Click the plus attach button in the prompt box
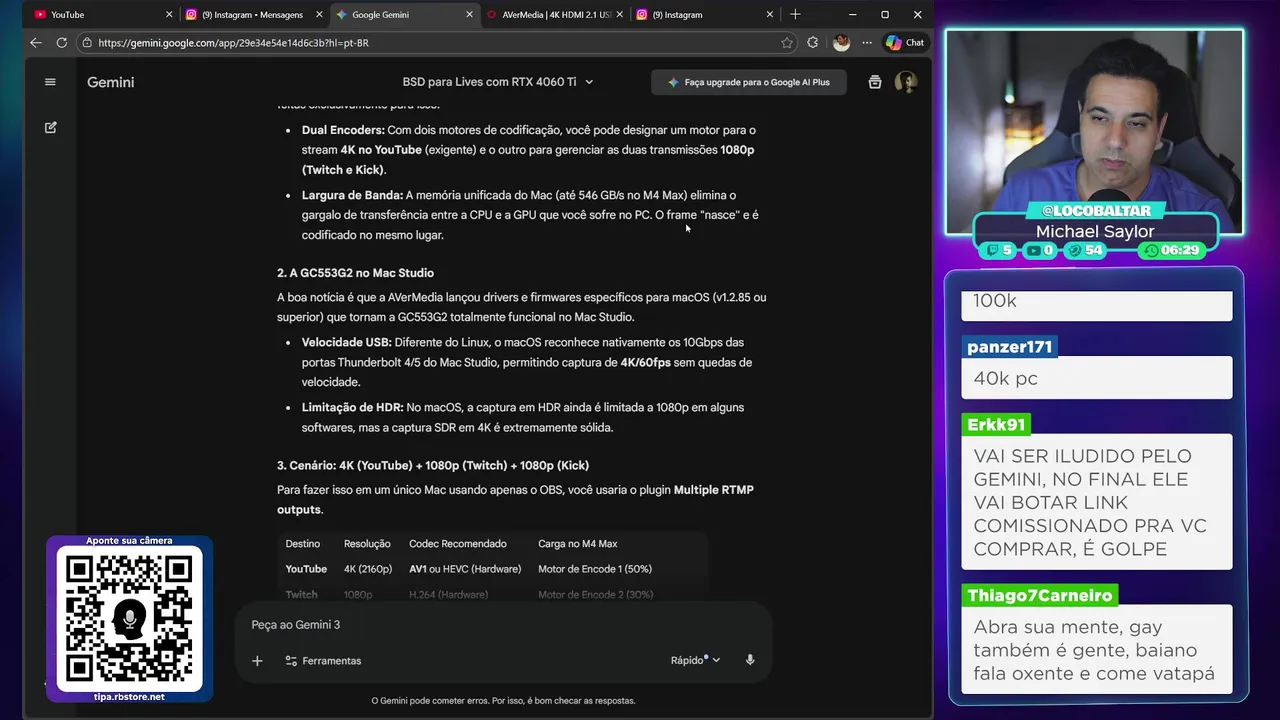1280x720 pixels. point(257,661)
